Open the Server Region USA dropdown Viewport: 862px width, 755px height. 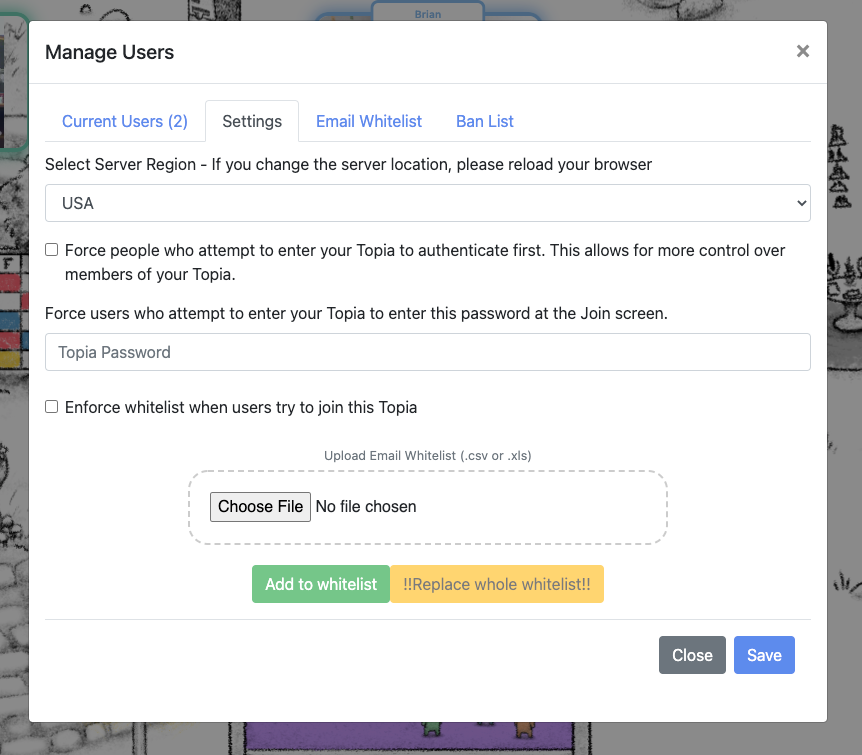coord(427,203)
